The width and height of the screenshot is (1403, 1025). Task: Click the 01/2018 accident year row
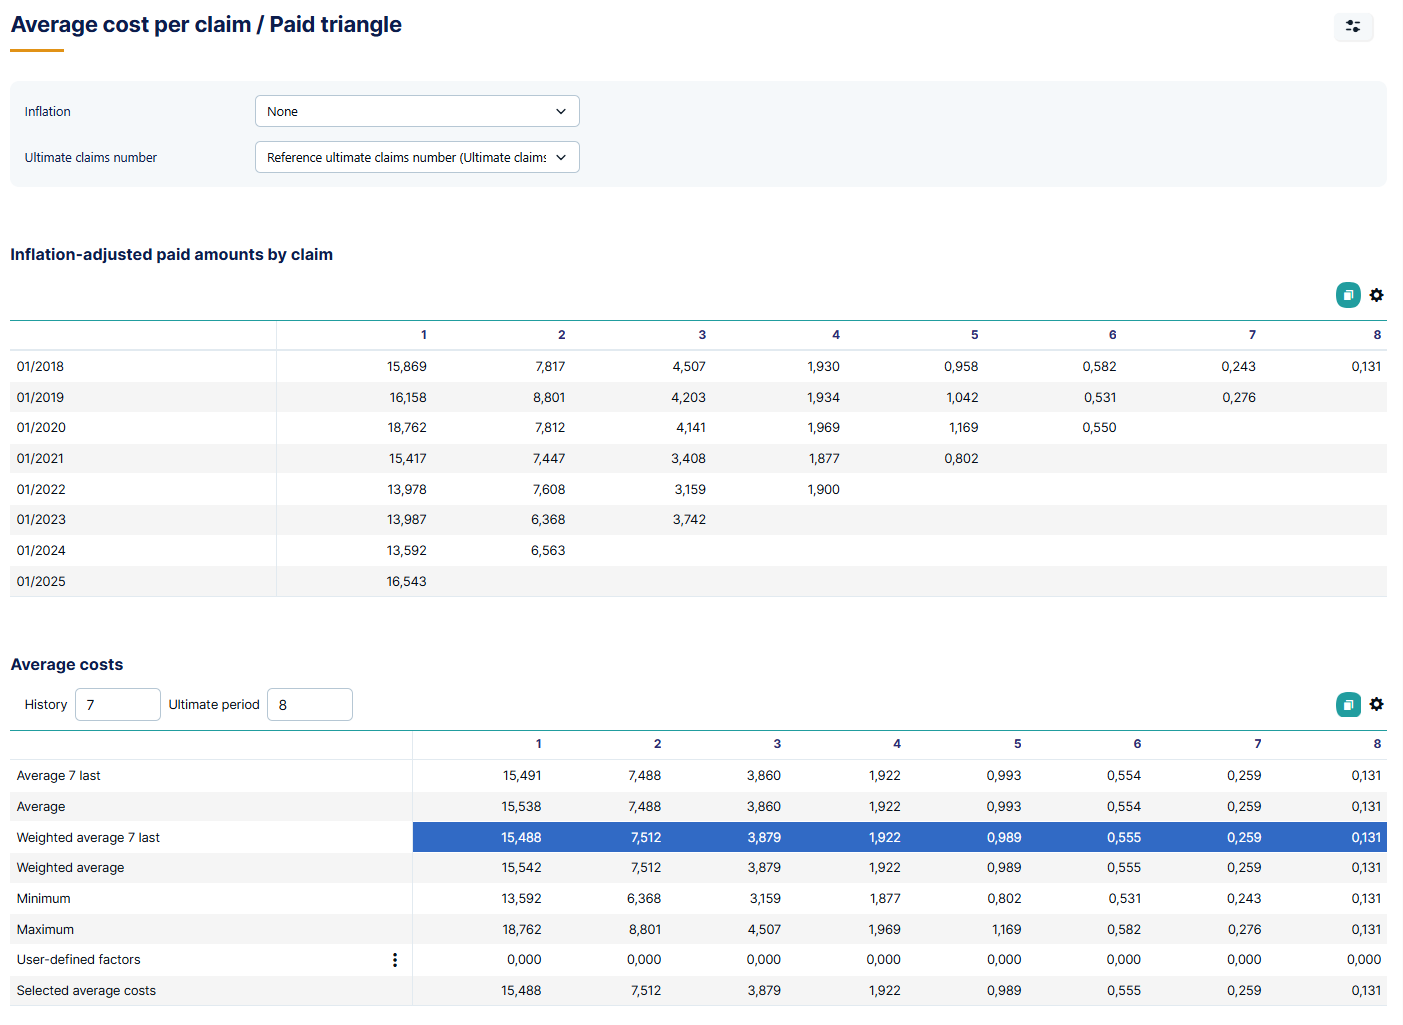(x=140, y=366)
